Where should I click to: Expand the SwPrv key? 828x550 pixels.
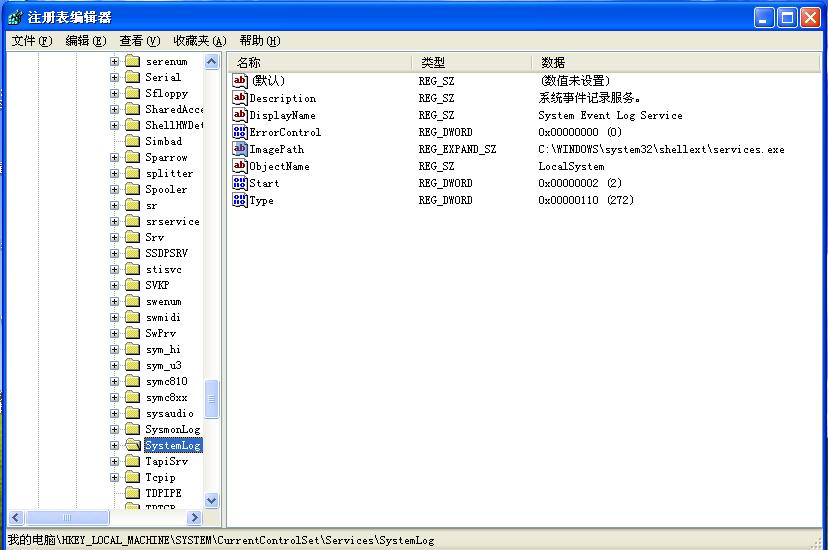pyautogui.click(x=114, y=334)
